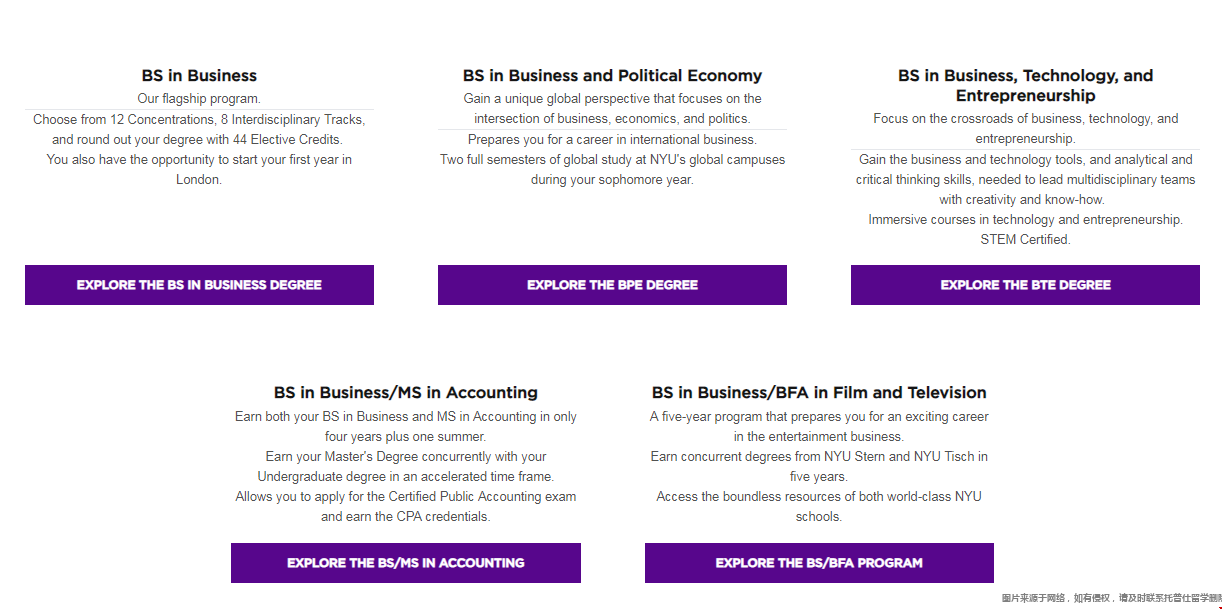Screen dimensions: 1222x609
Task: Click the start your first year in London sentence
Action: pyautogui.click(x=199, y=169)
